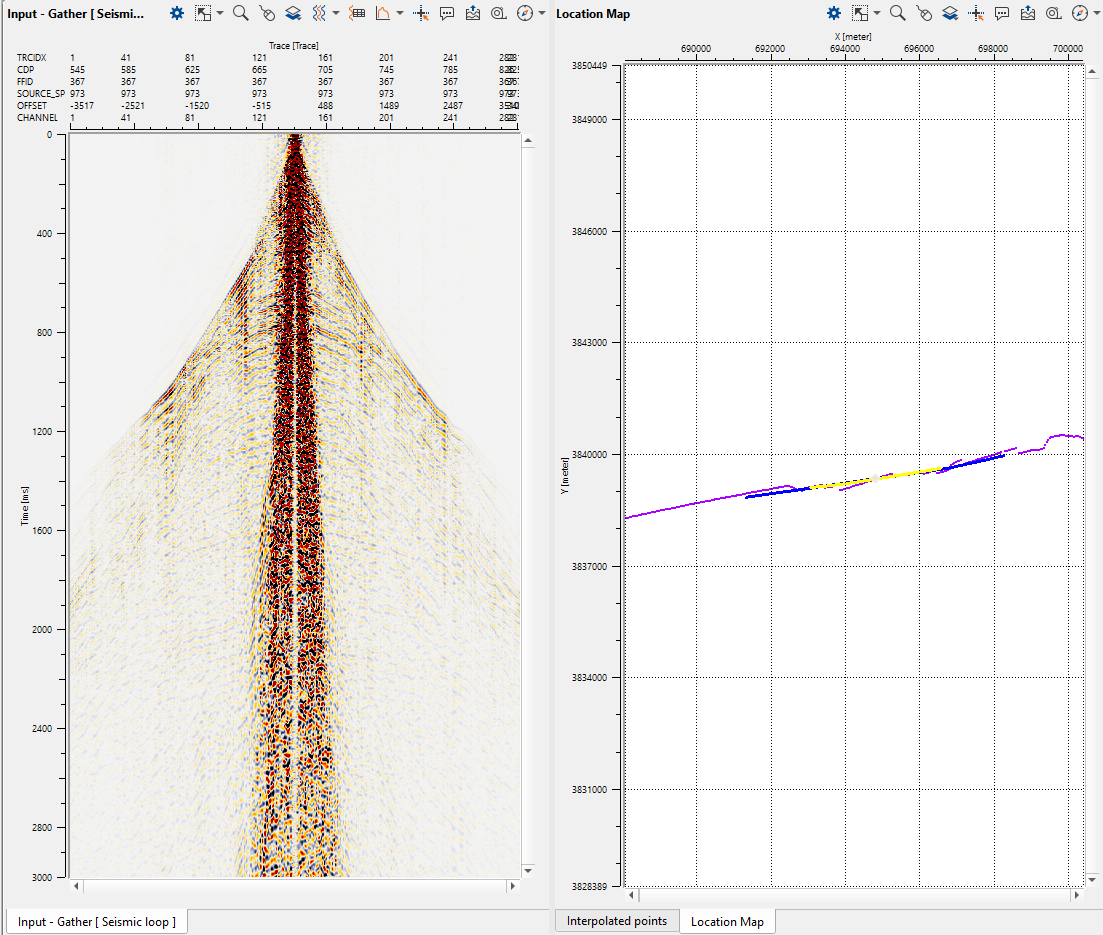Screen dimensions: 1103x935
Task: Click export image icon in Location Map toolbar
Action: coord(1027,13)
